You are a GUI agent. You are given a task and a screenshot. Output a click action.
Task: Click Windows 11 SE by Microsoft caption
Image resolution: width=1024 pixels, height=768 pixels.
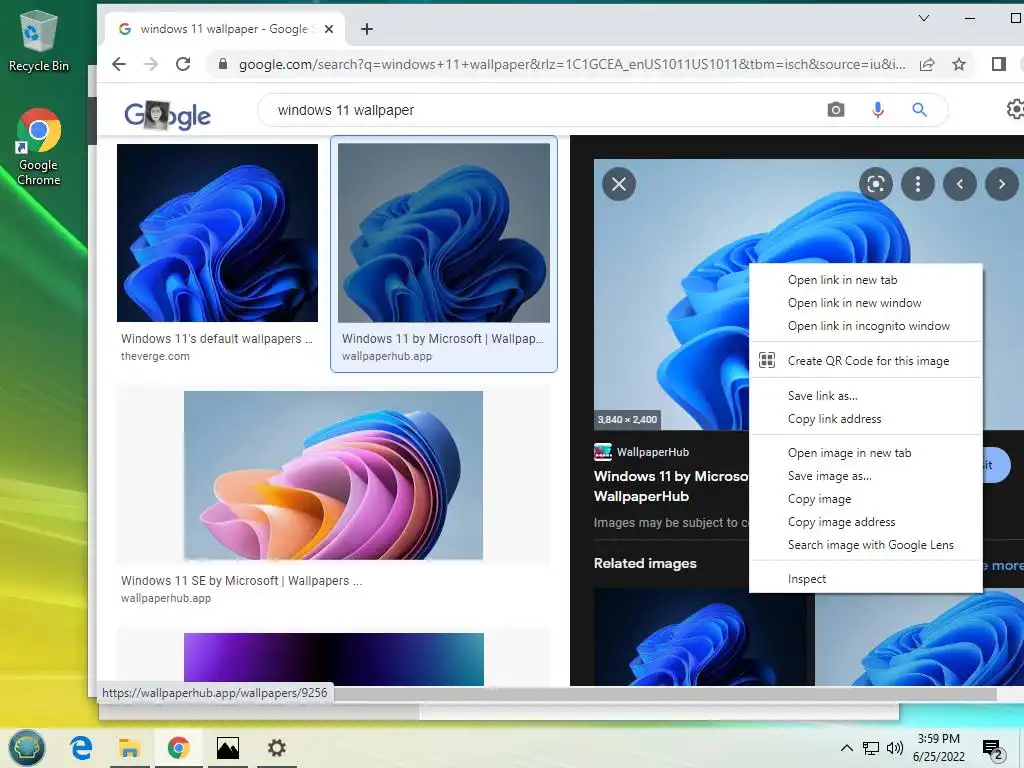(x=241, y=581)
